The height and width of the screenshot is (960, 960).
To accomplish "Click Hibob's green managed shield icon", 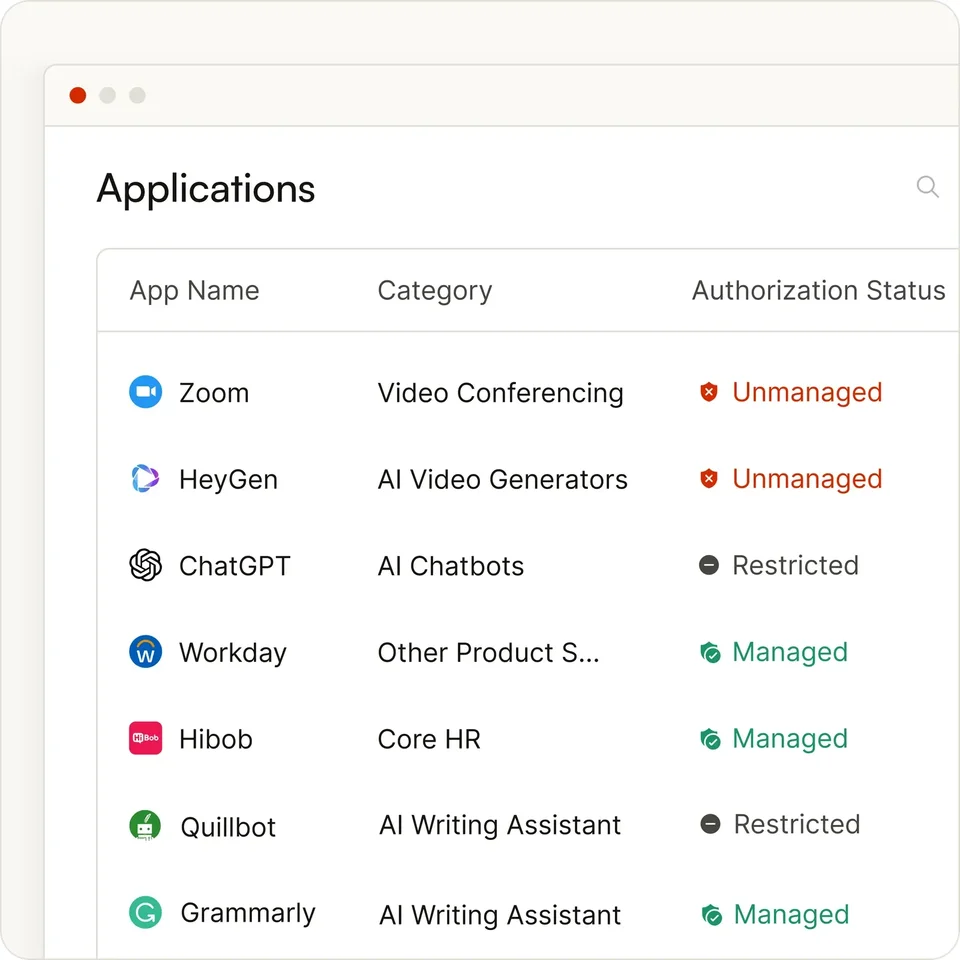I will pyautogui.click(x=710, y=738).
